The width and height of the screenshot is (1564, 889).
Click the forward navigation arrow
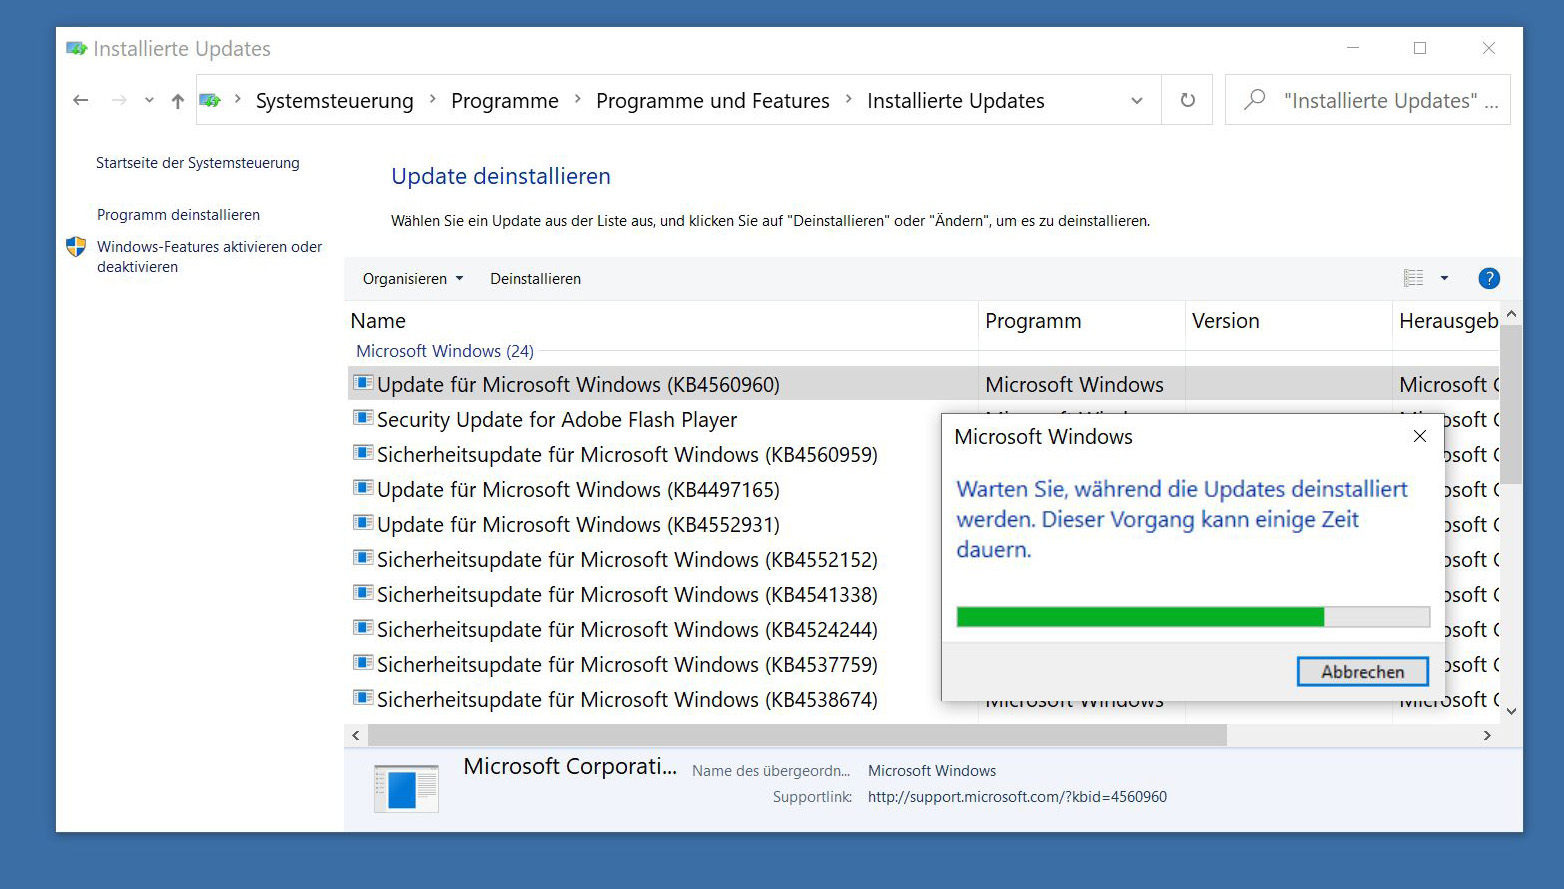tap(118, 100)
